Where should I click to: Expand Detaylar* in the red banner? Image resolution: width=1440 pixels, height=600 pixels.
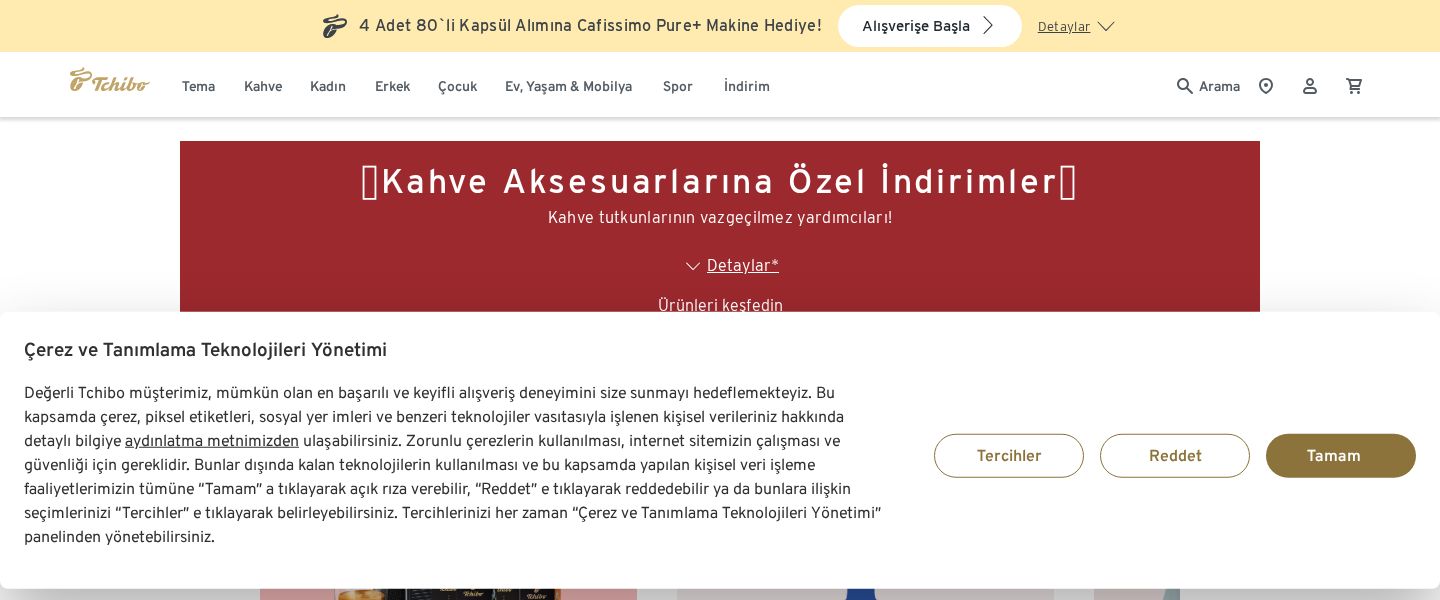(743, 266)
